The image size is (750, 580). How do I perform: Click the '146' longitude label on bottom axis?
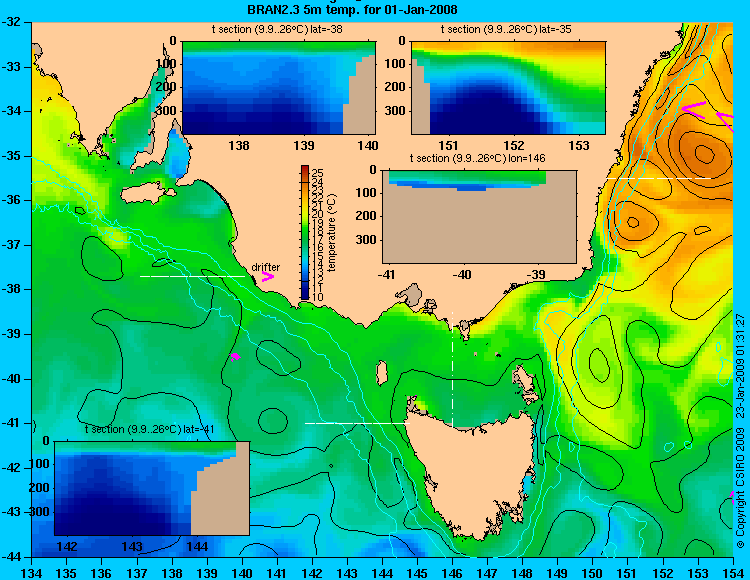click(x=452, y=573)
